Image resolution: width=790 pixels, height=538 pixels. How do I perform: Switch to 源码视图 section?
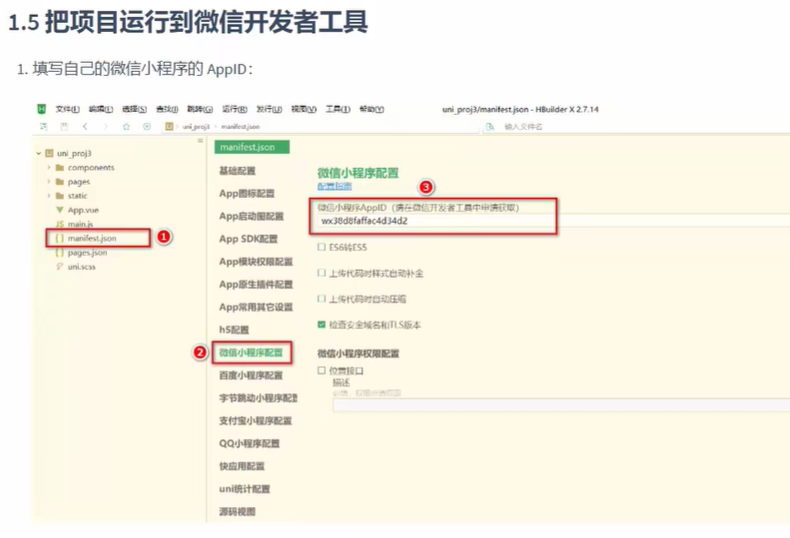pyautogui.click(x=237, y=511)
